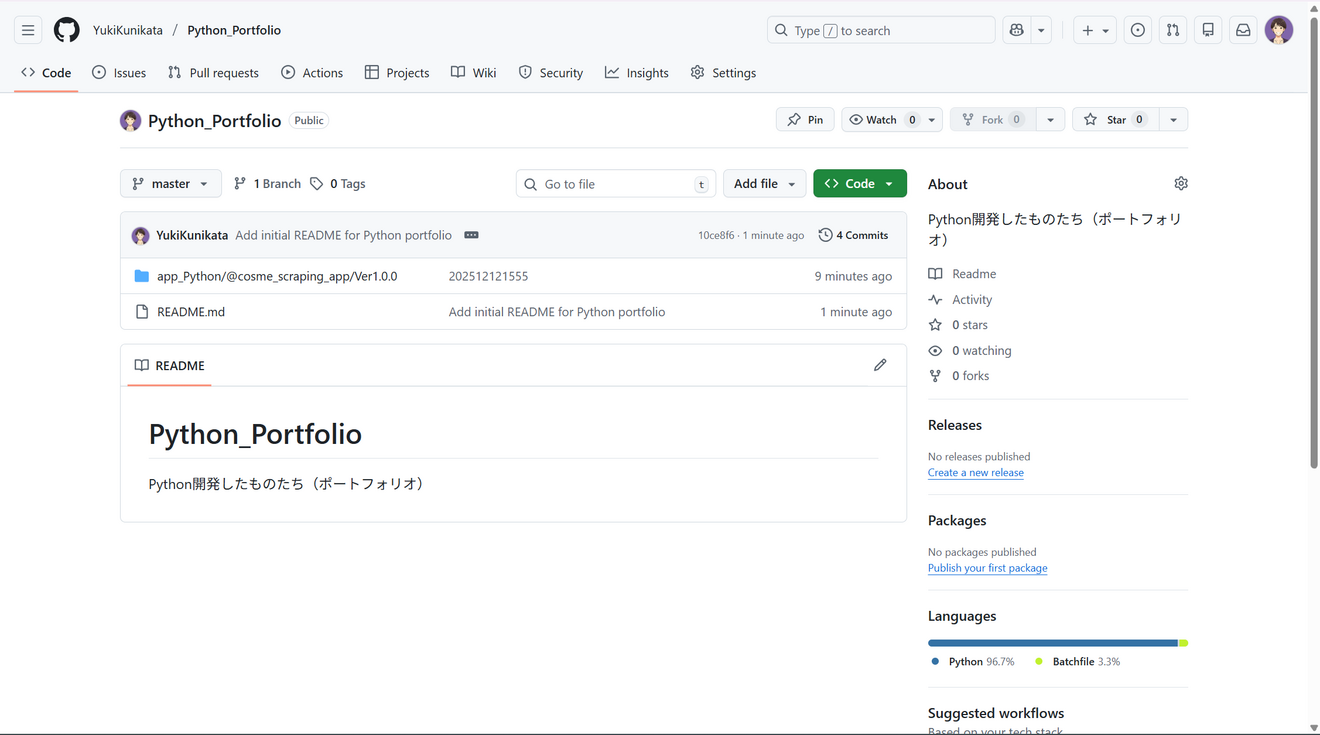
Task: Open commit message 202512121555
Action: (x=488, y=276)
